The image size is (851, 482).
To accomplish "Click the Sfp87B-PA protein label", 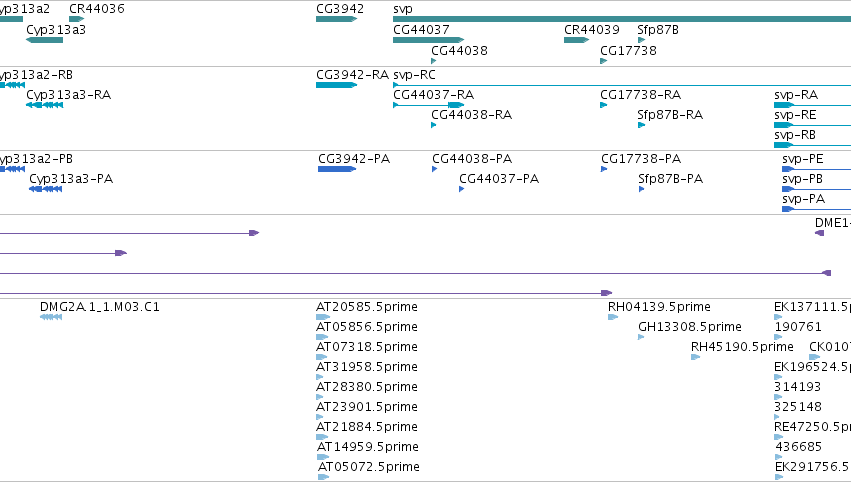I will pyautogui.click(x=670, y=179).
